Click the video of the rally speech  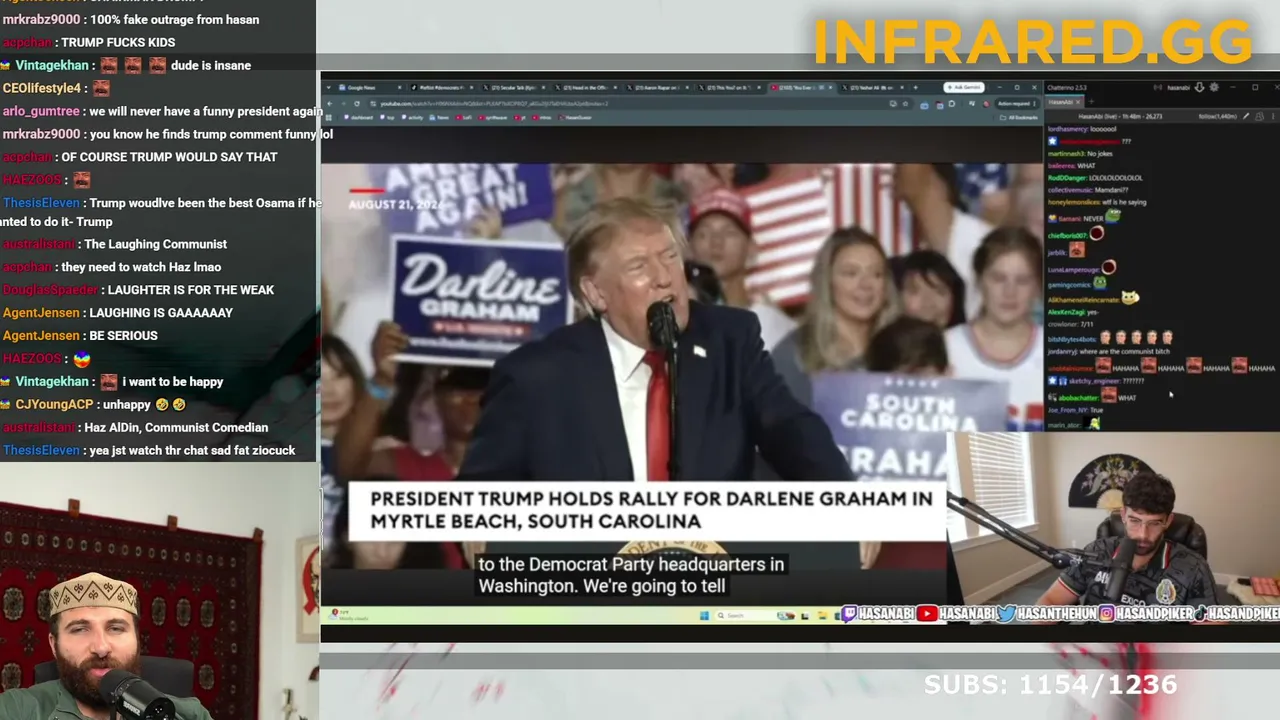(x=682, y=365)
